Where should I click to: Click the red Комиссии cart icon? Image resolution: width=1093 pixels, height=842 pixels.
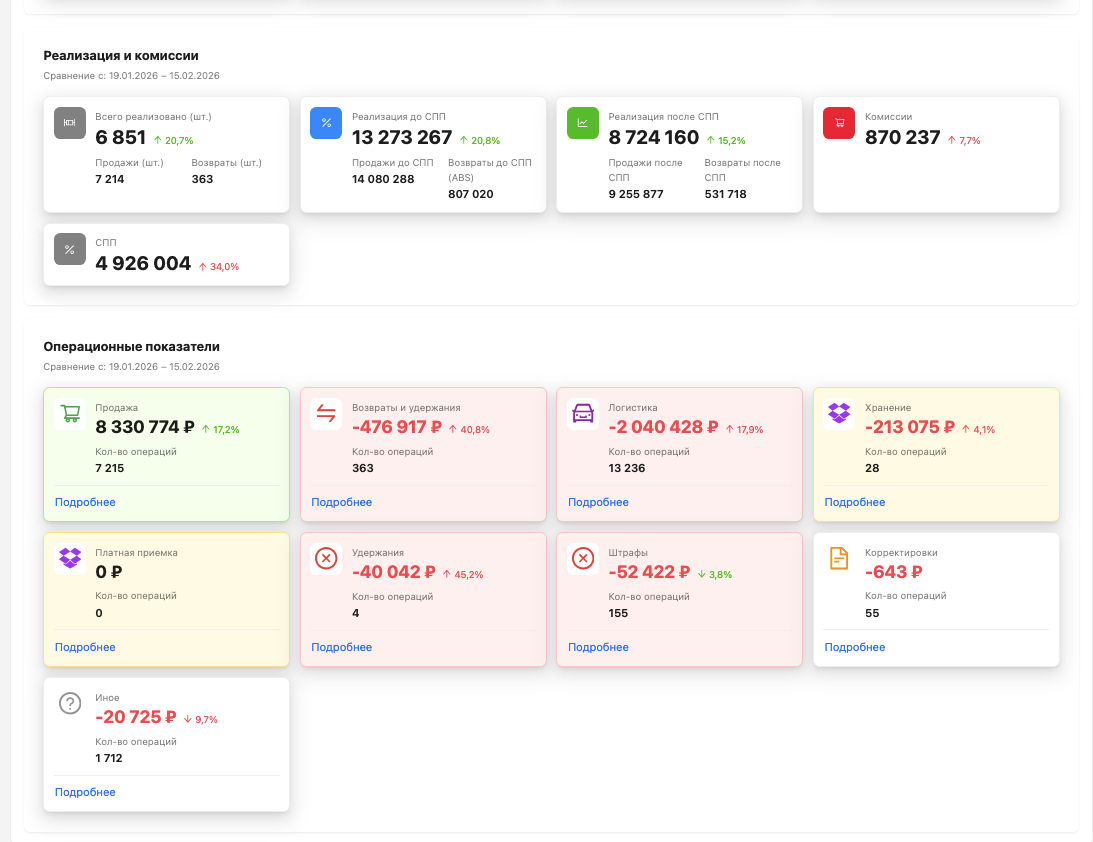[x=839, y=123]
